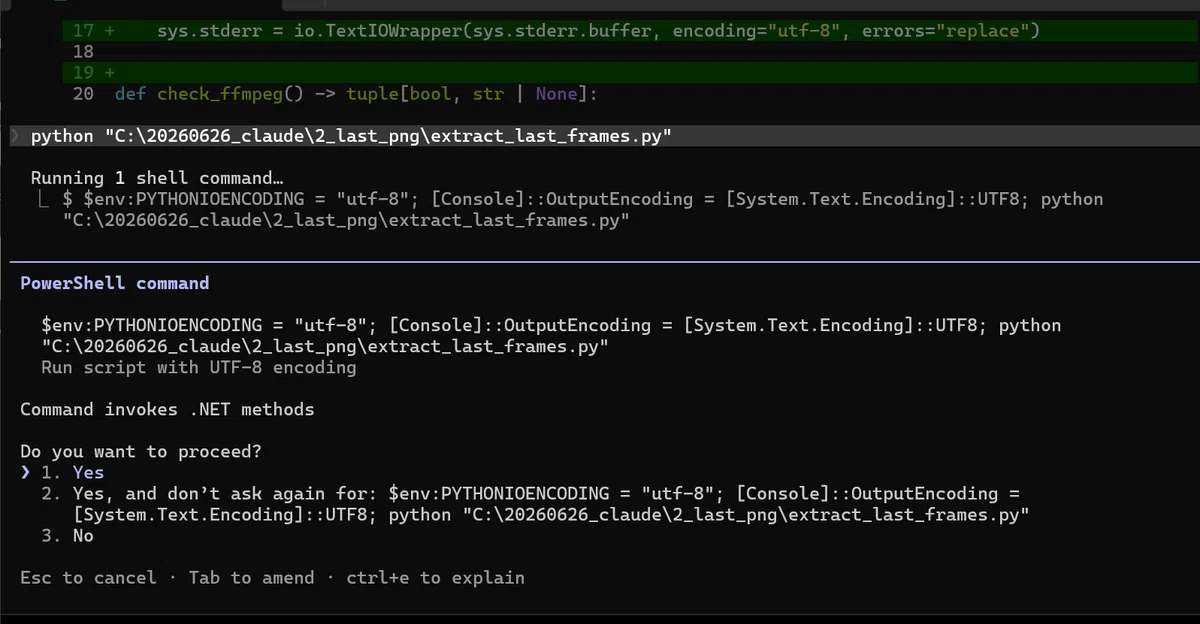Click diff line number 17 with plus
The width and height of the screenshot is (1200, 624).
(93, 31)
